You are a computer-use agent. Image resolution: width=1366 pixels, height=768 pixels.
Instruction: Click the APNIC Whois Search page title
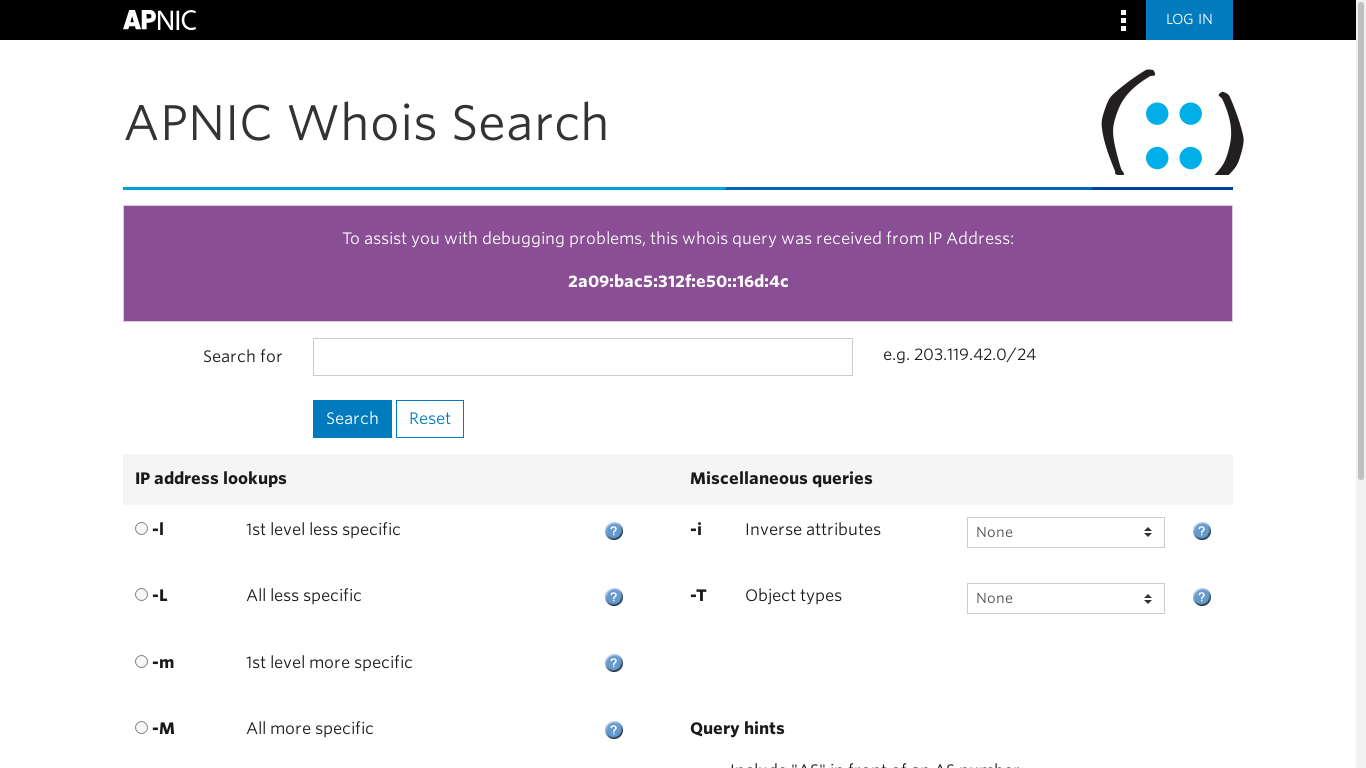click(x=366, y=123)
